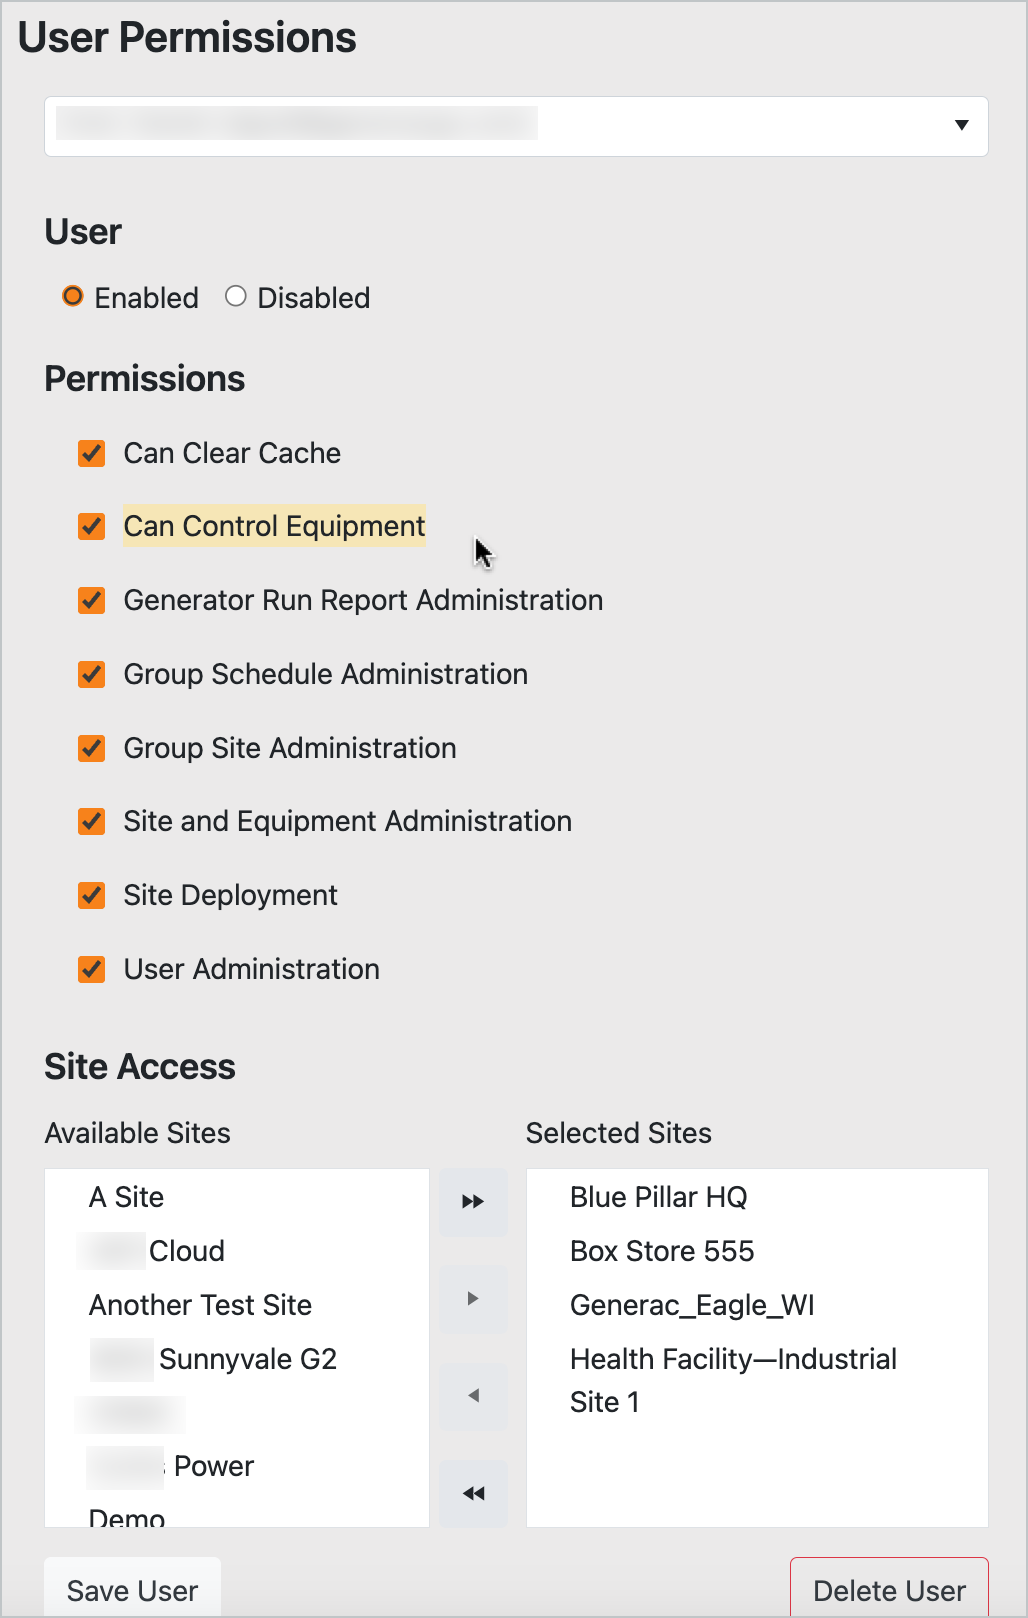Select Another Test Site in list
The image size is (1028, 1618).
[x=201, y=1305]
